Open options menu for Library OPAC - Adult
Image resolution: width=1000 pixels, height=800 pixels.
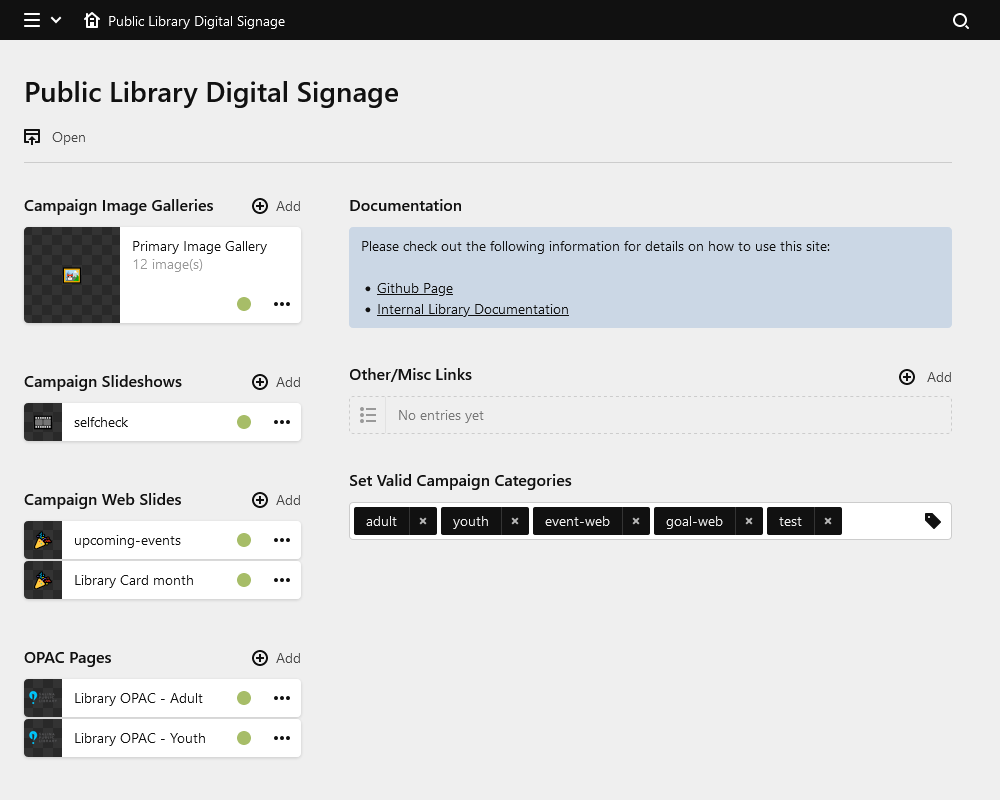pos(282,698)
